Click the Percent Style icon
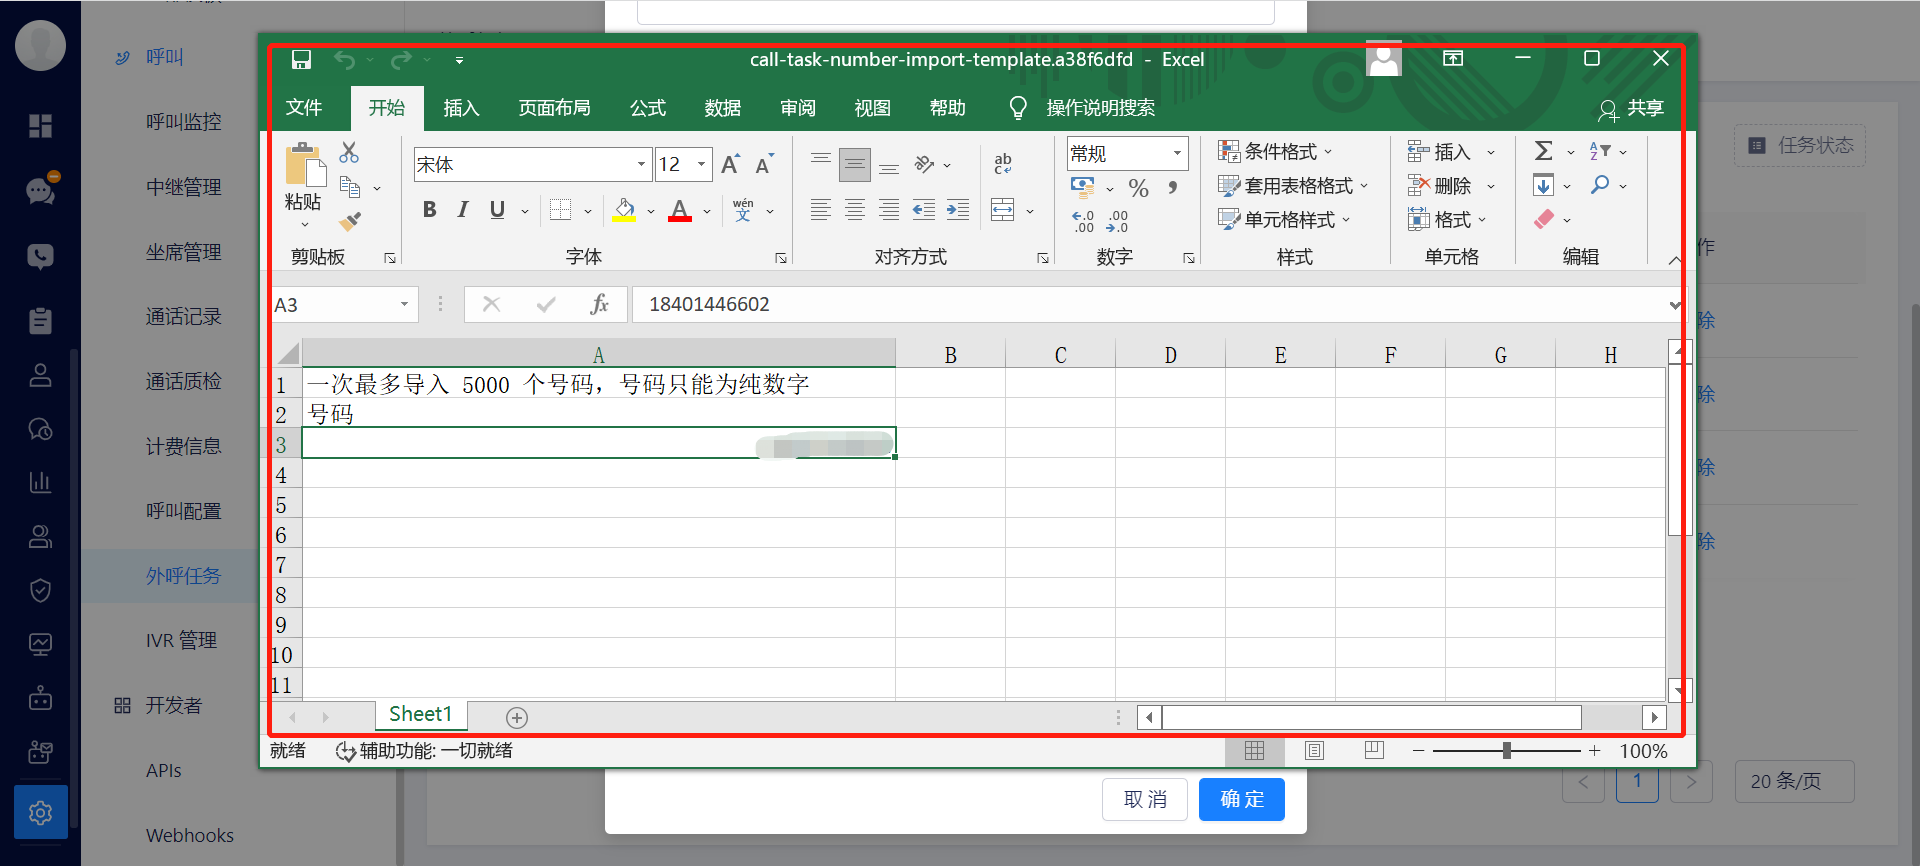 click(1138, 188)
